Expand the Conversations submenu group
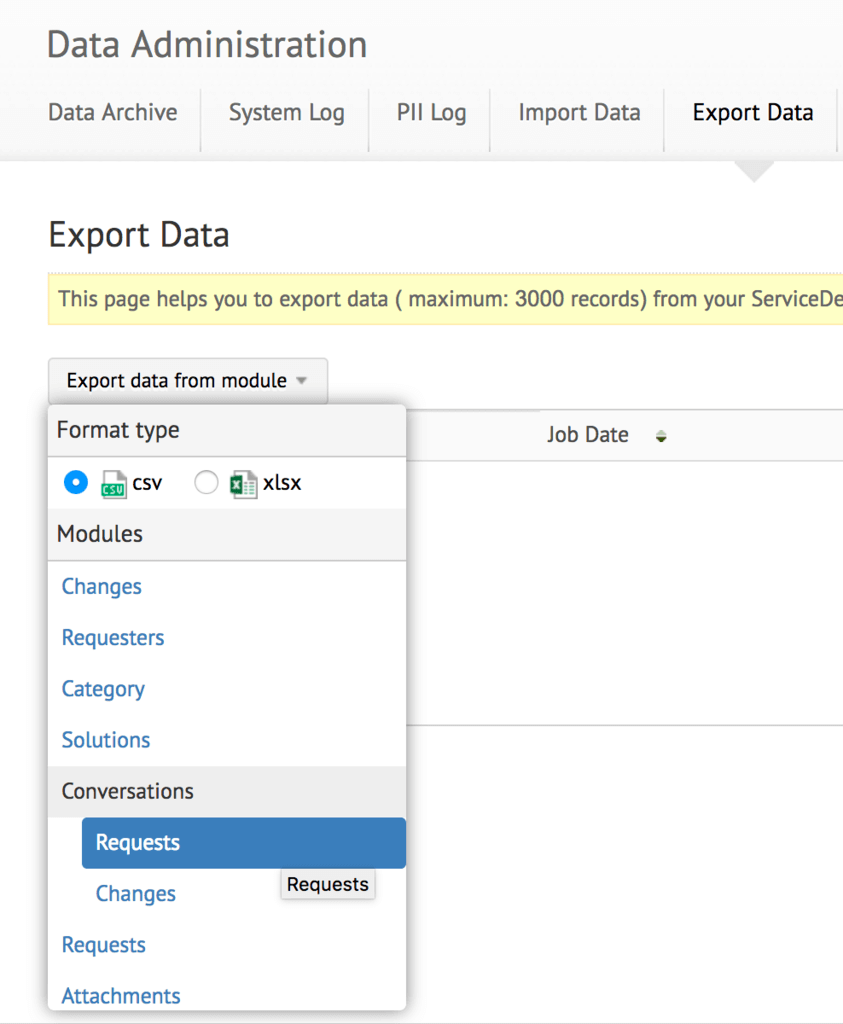The image size is (843, 1024). (x=128, y=791)
